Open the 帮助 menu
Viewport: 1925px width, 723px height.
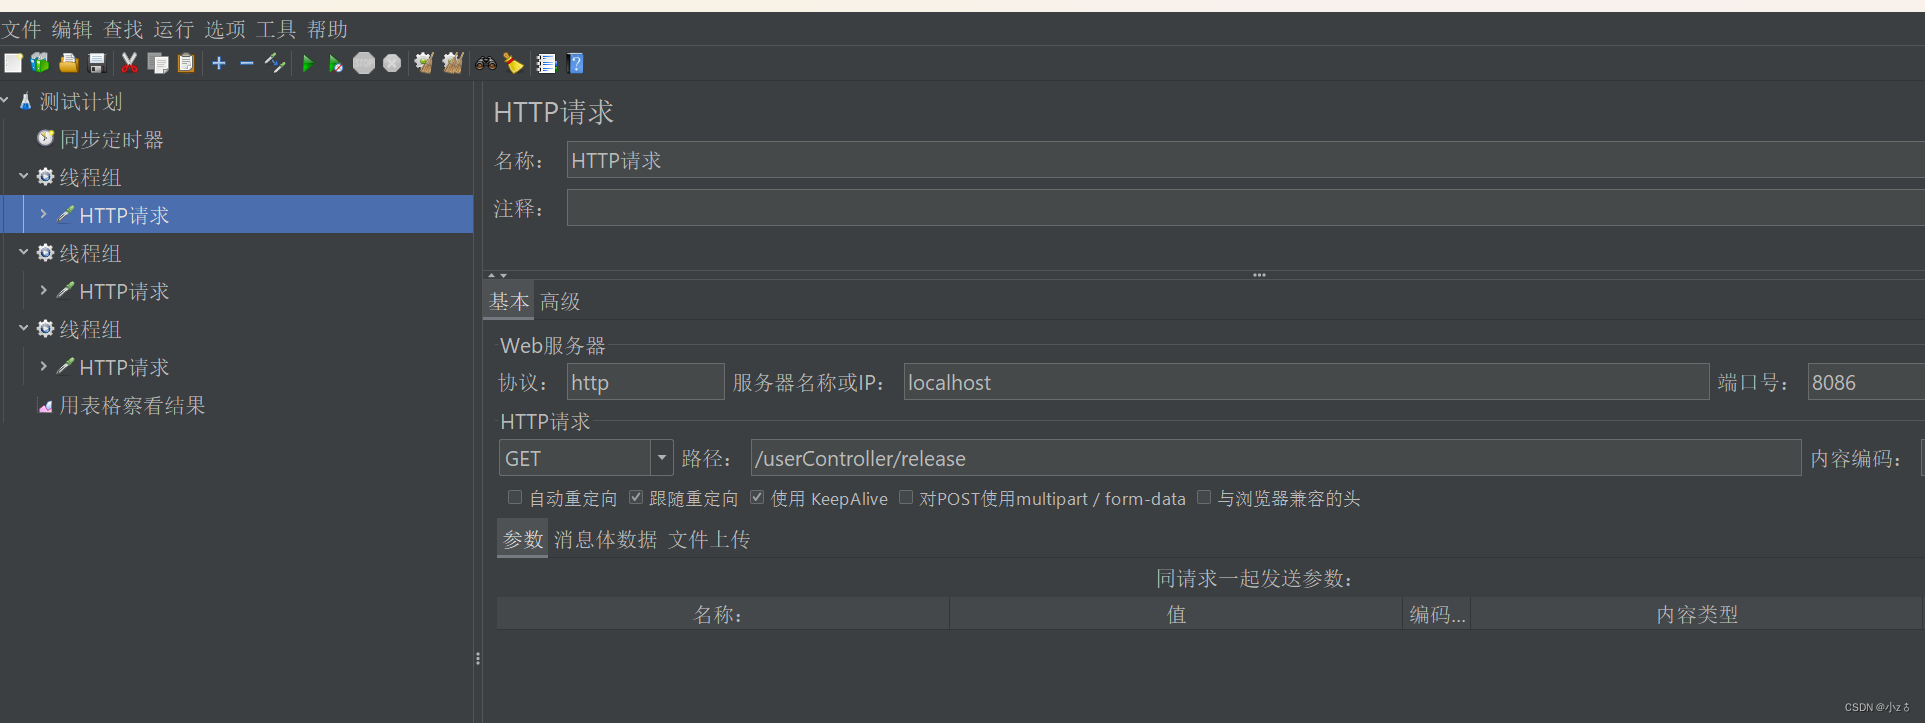click(327, 29)
